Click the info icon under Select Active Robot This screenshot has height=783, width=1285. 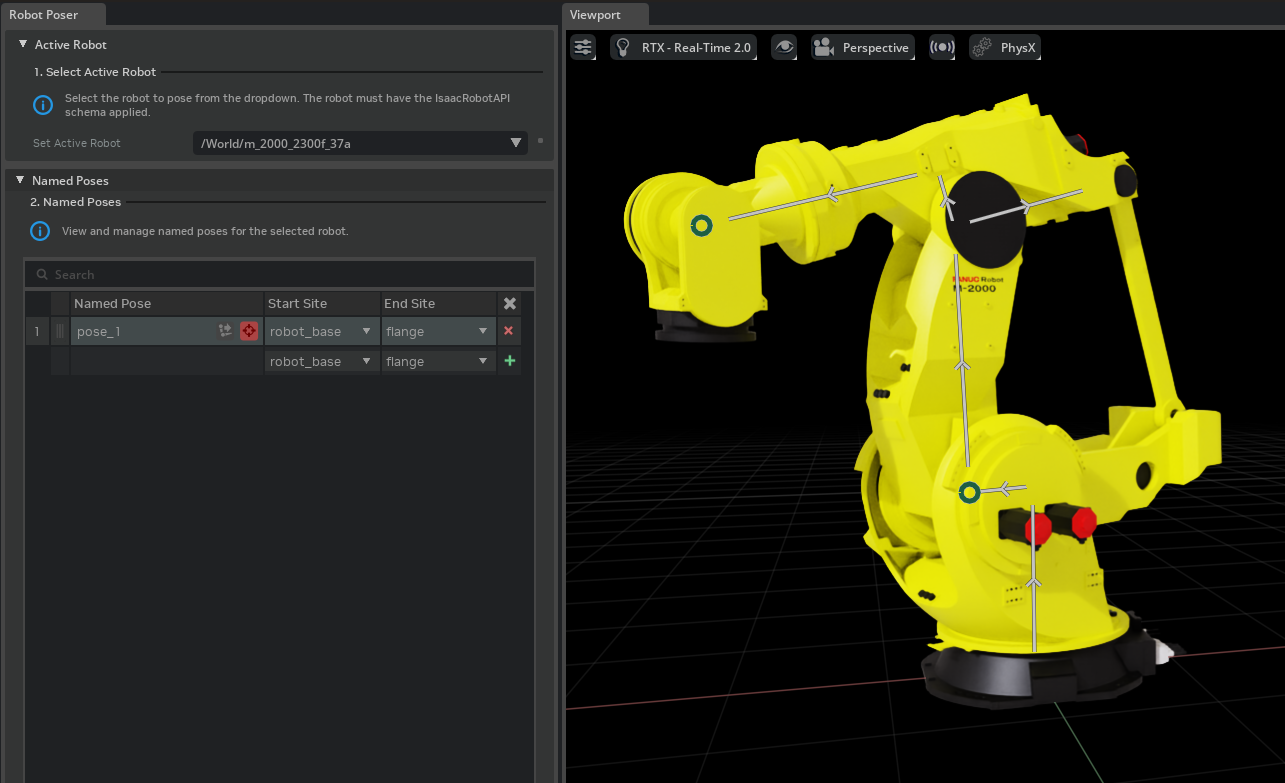[43, 105]
